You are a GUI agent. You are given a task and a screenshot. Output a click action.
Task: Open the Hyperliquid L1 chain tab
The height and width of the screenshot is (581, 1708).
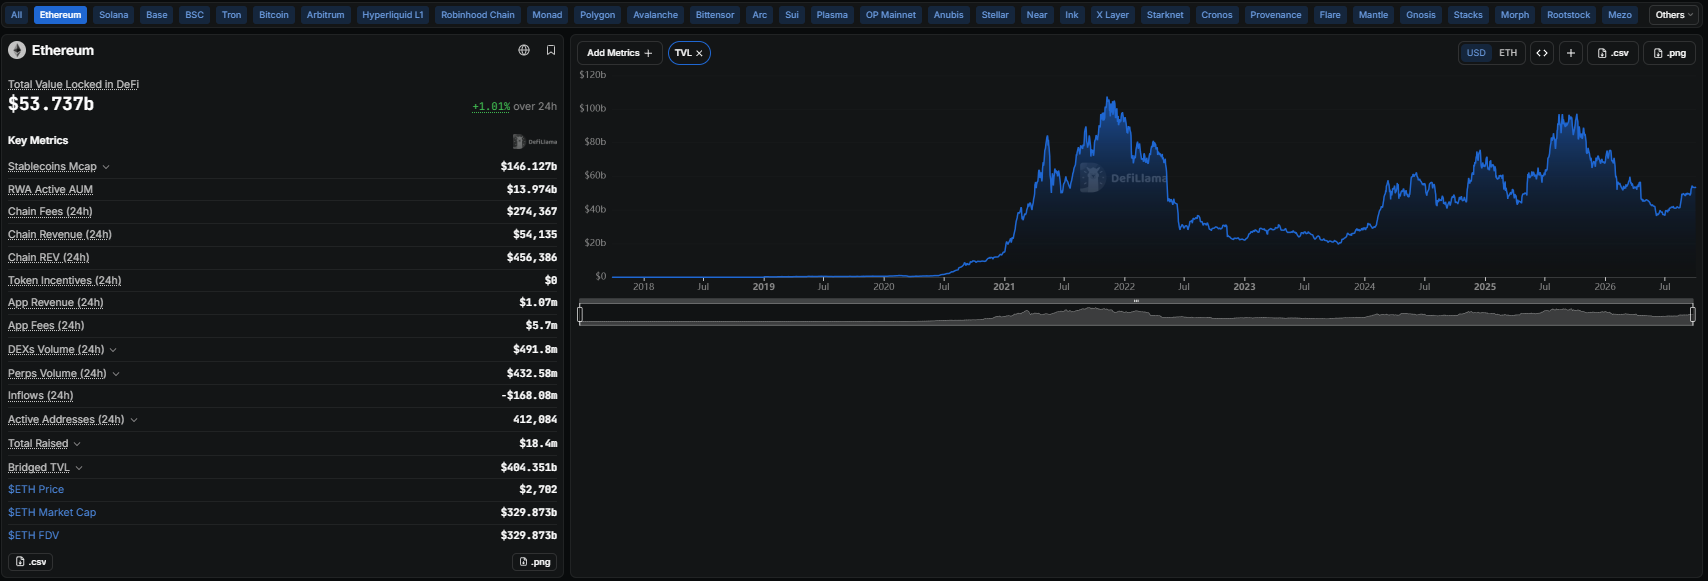tap(393, 15)
